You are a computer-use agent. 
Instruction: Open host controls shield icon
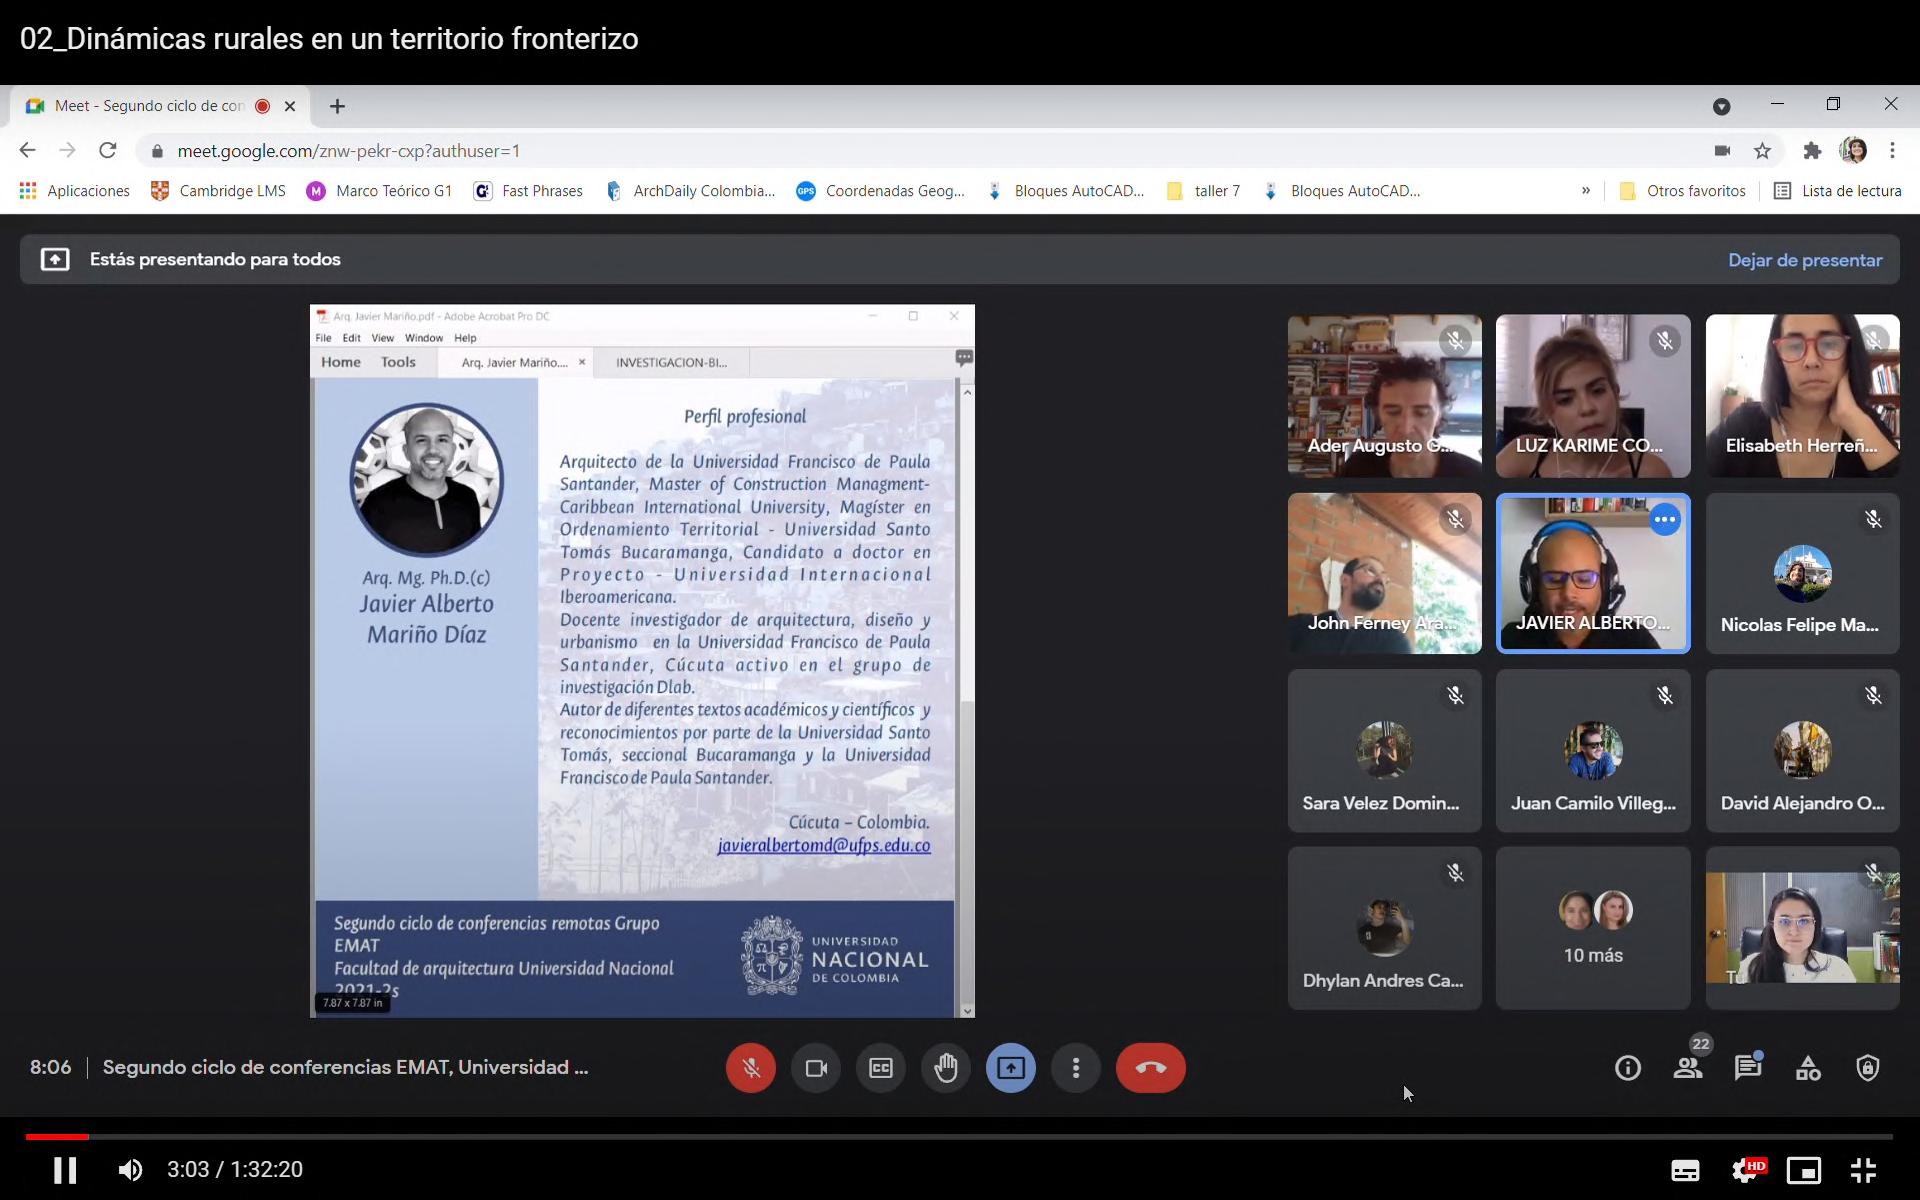point(1867,1068)
